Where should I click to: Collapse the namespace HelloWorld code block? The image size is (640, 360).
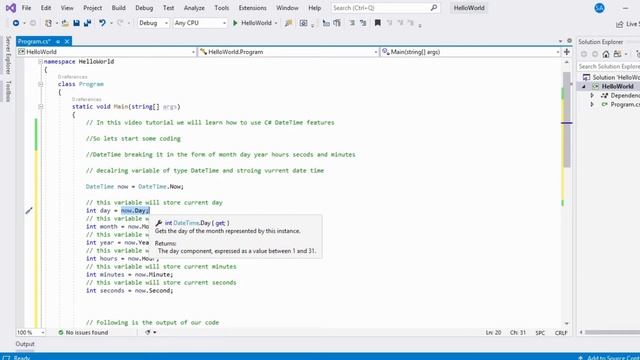(x=40, y=62)
